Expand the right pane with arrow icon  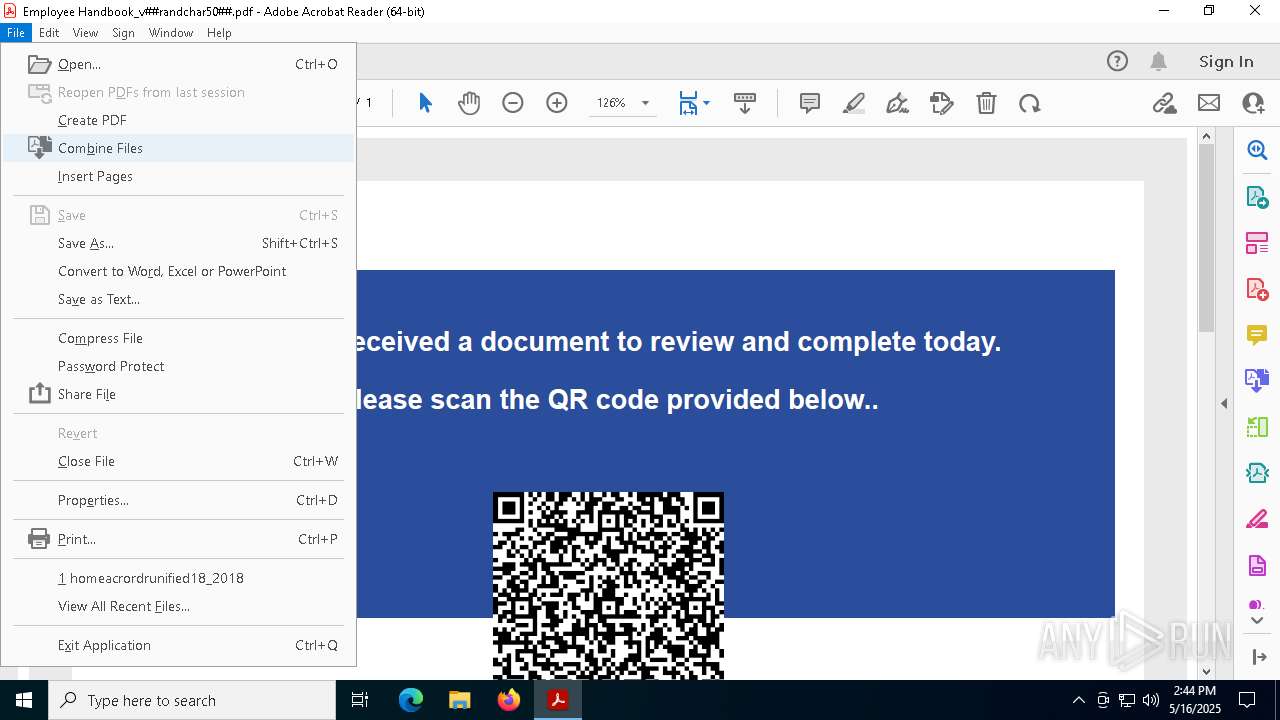coord(1258,657)
